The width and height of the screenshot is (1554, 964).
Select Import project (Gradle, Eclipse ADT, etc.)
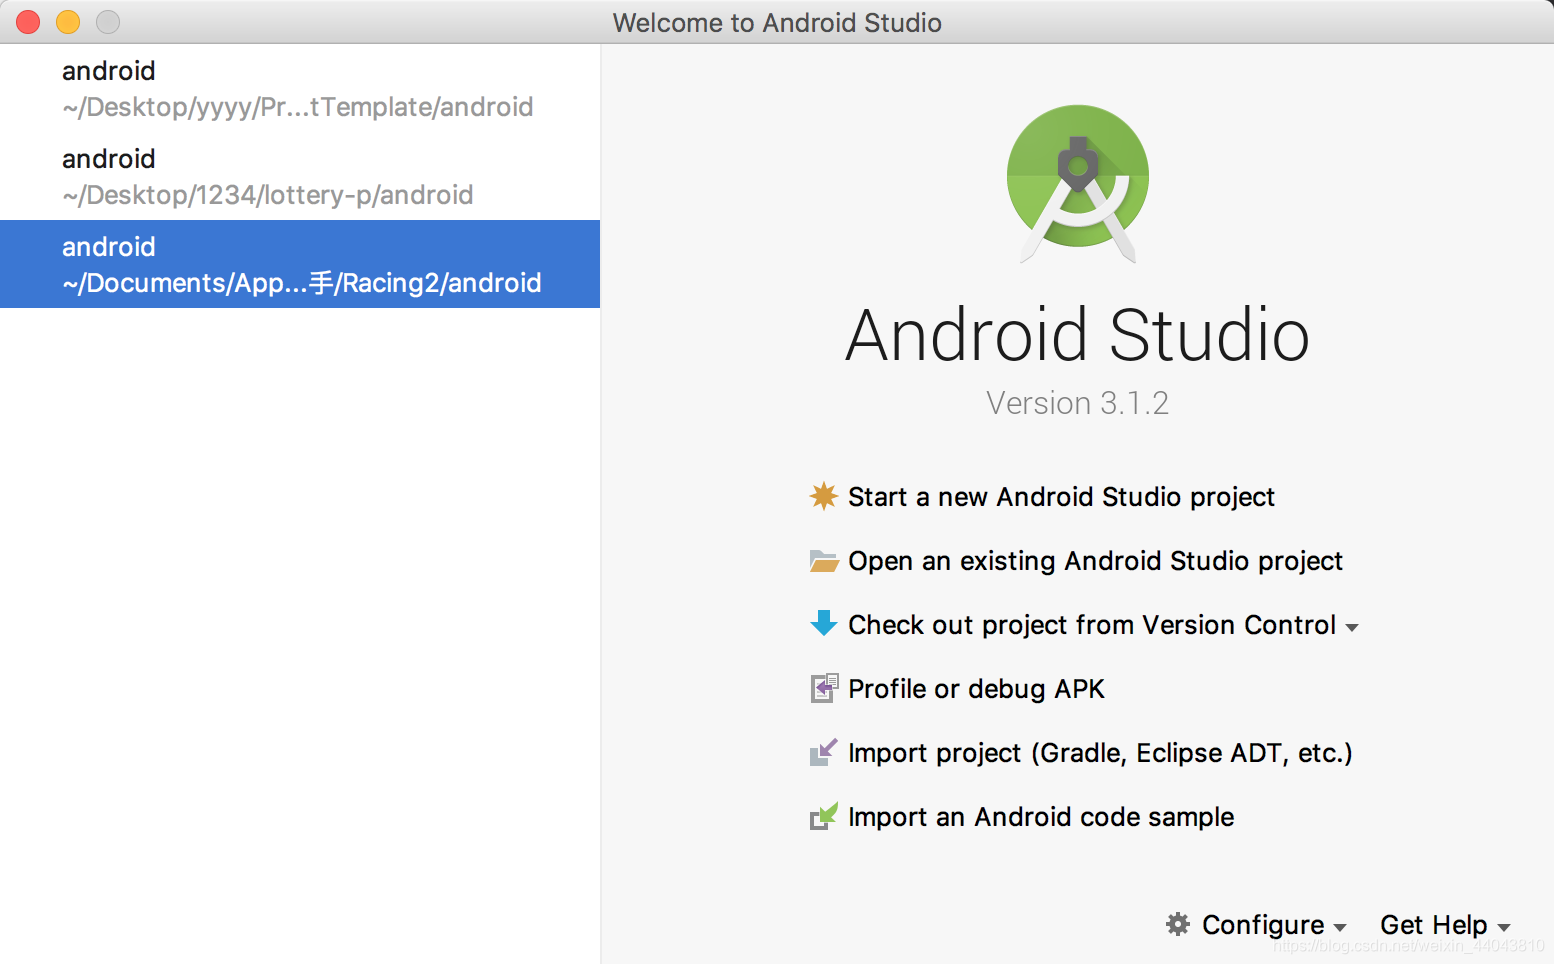point(1100,753)
